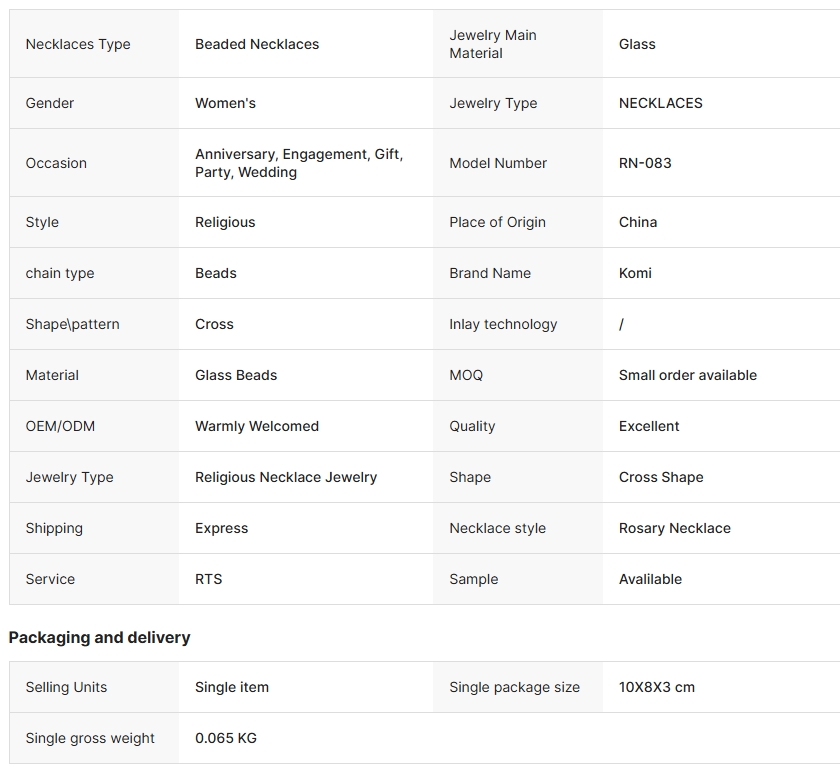840x765 pixels.
Task: Click the 'Small order available' MOQ value
Action: (687, 375)
